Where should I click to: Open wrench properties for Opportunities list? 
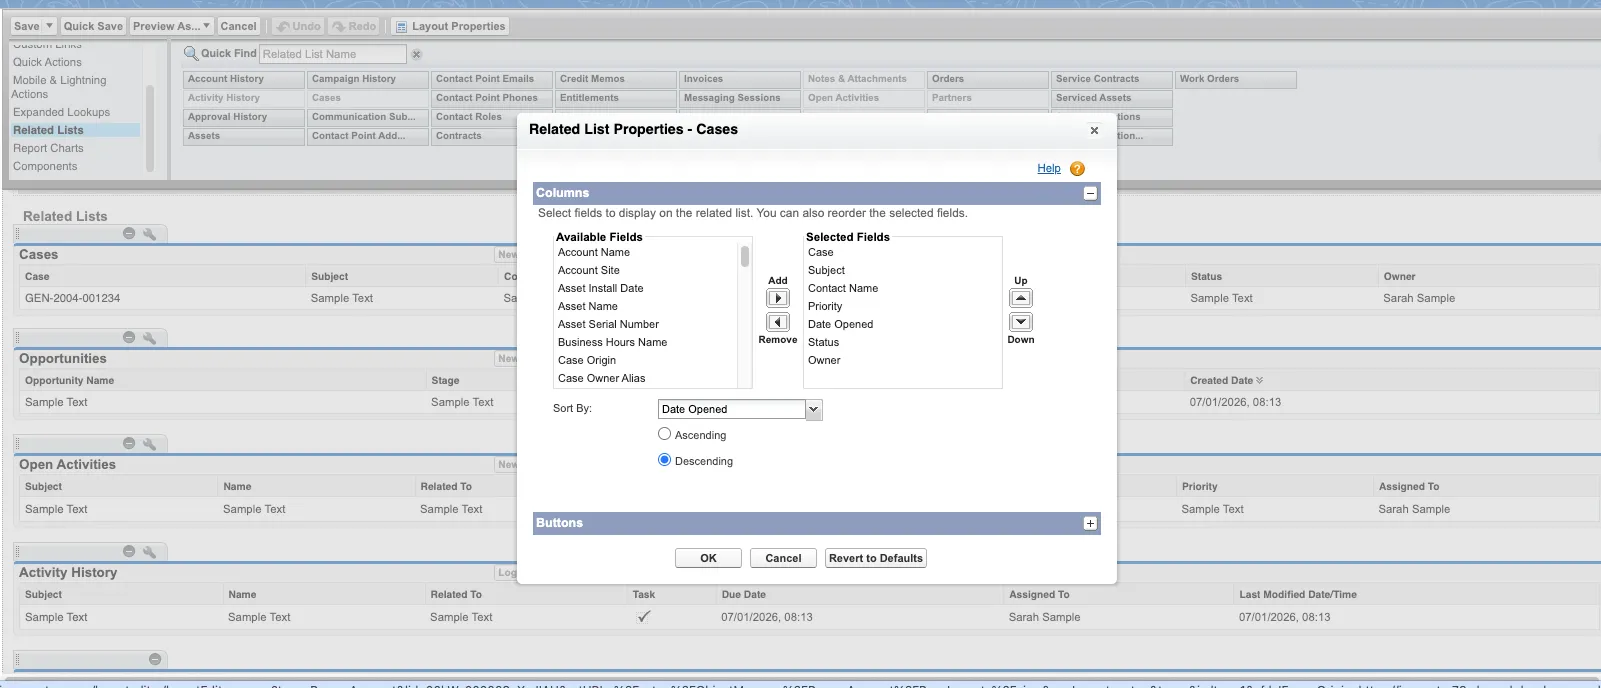149,338
